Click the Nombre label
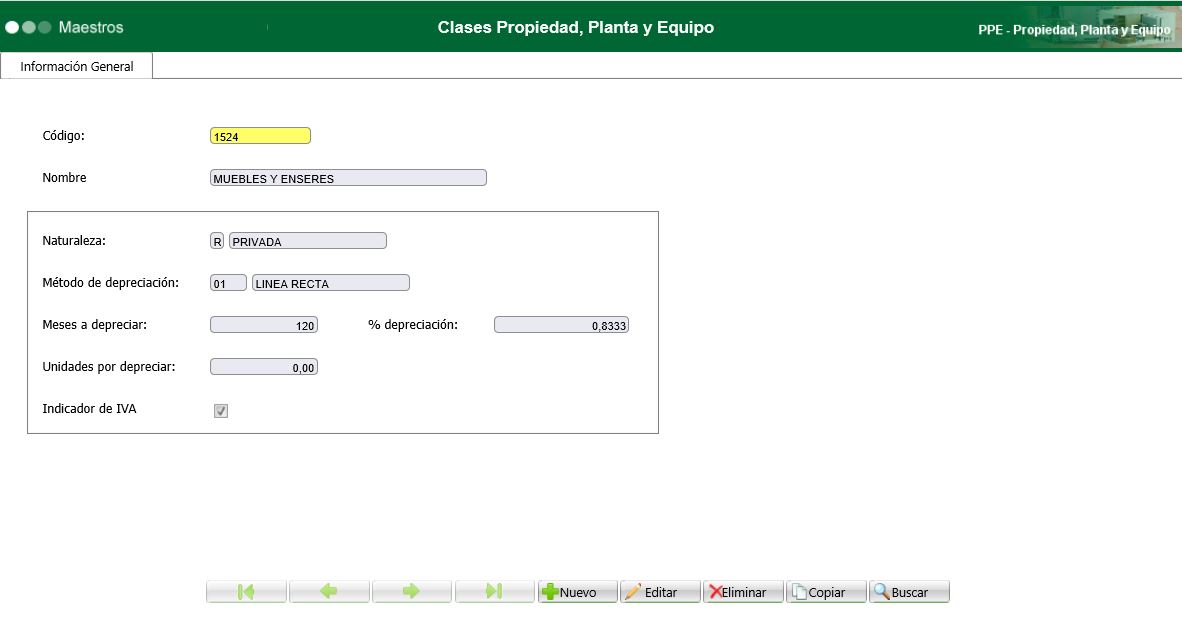Screen dimensions: 1182x643 64,178
